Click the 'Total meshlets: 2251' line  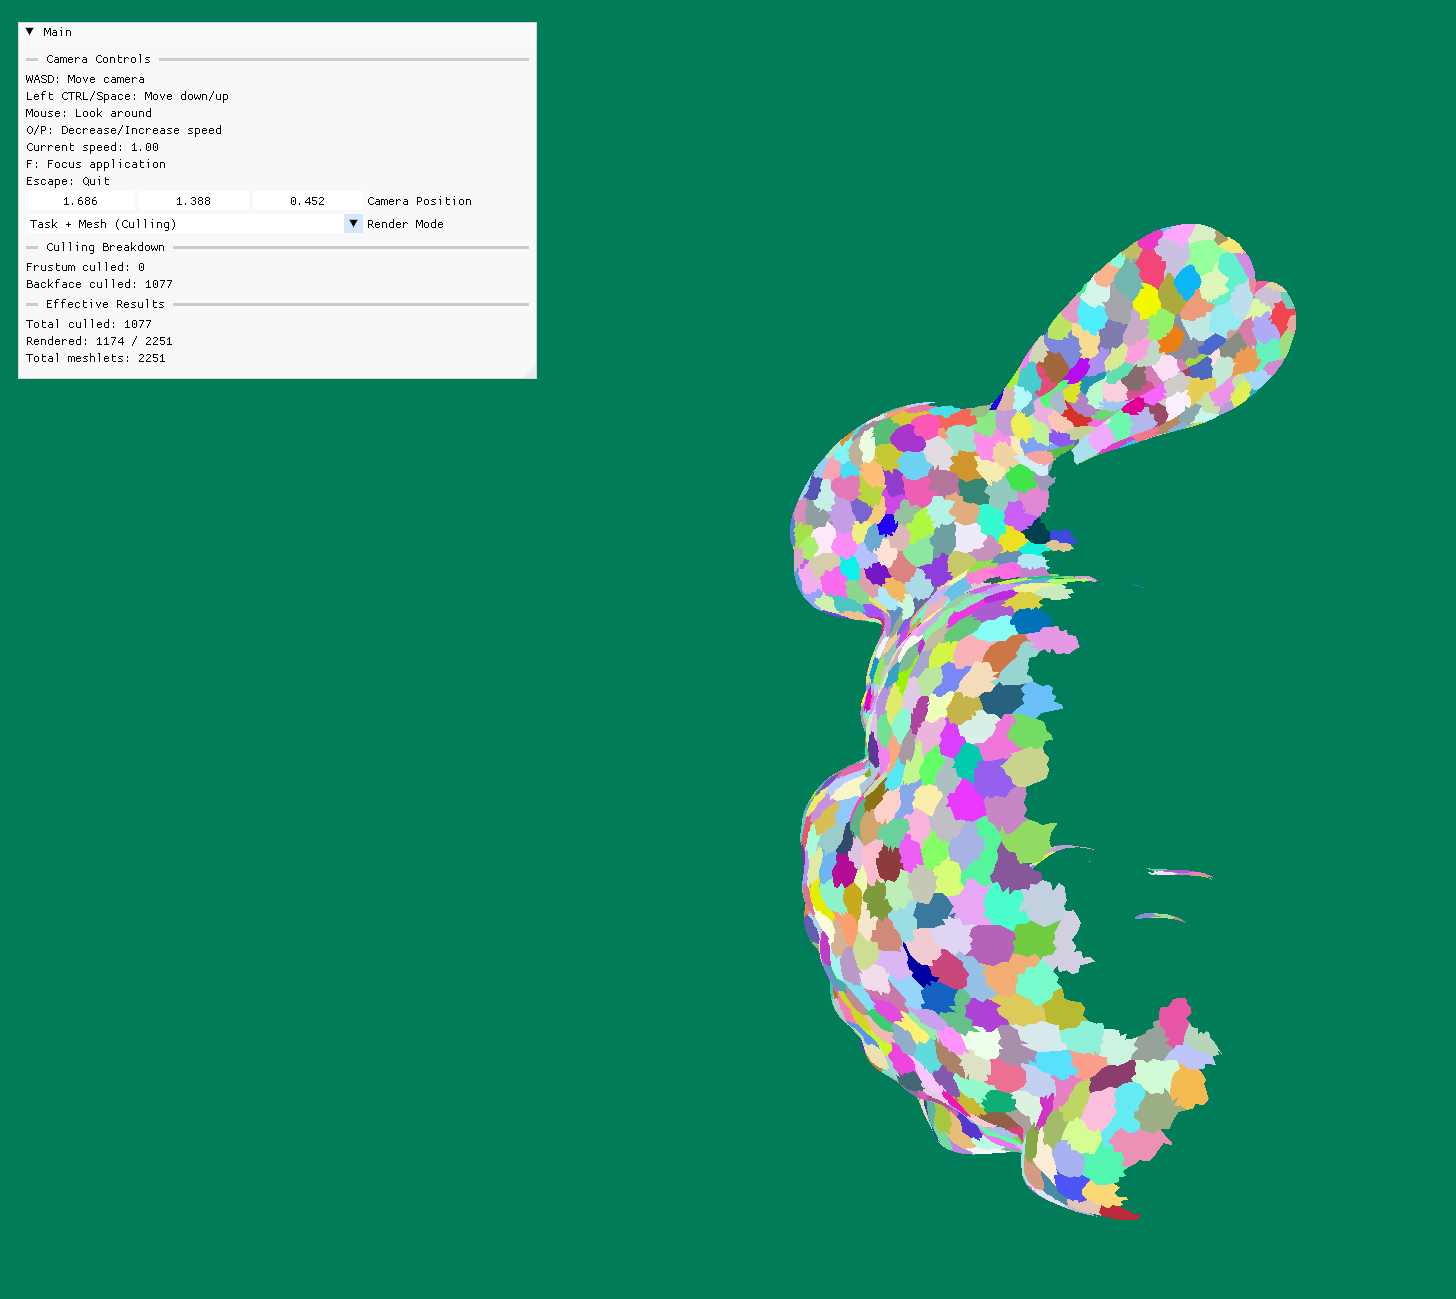click(x=95, y=358)
